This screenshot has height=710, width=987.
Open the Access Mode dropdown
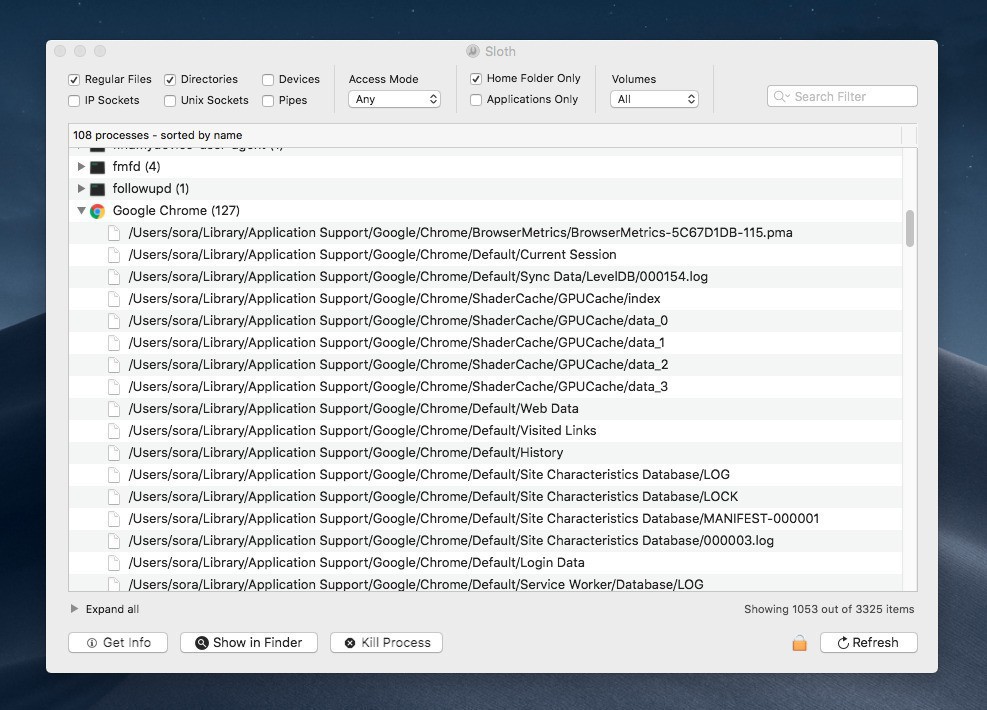pos(394,99)
